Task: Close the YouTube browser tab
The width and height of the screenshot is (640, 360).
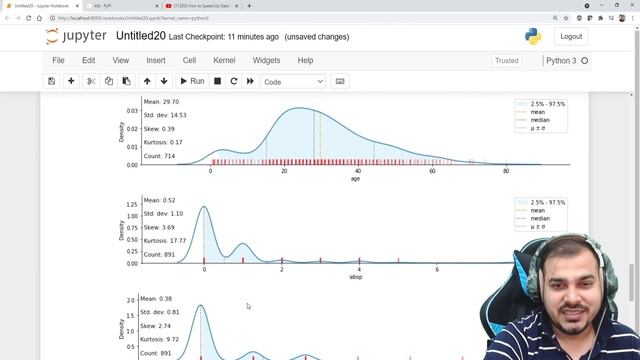Action: (236, 6)
